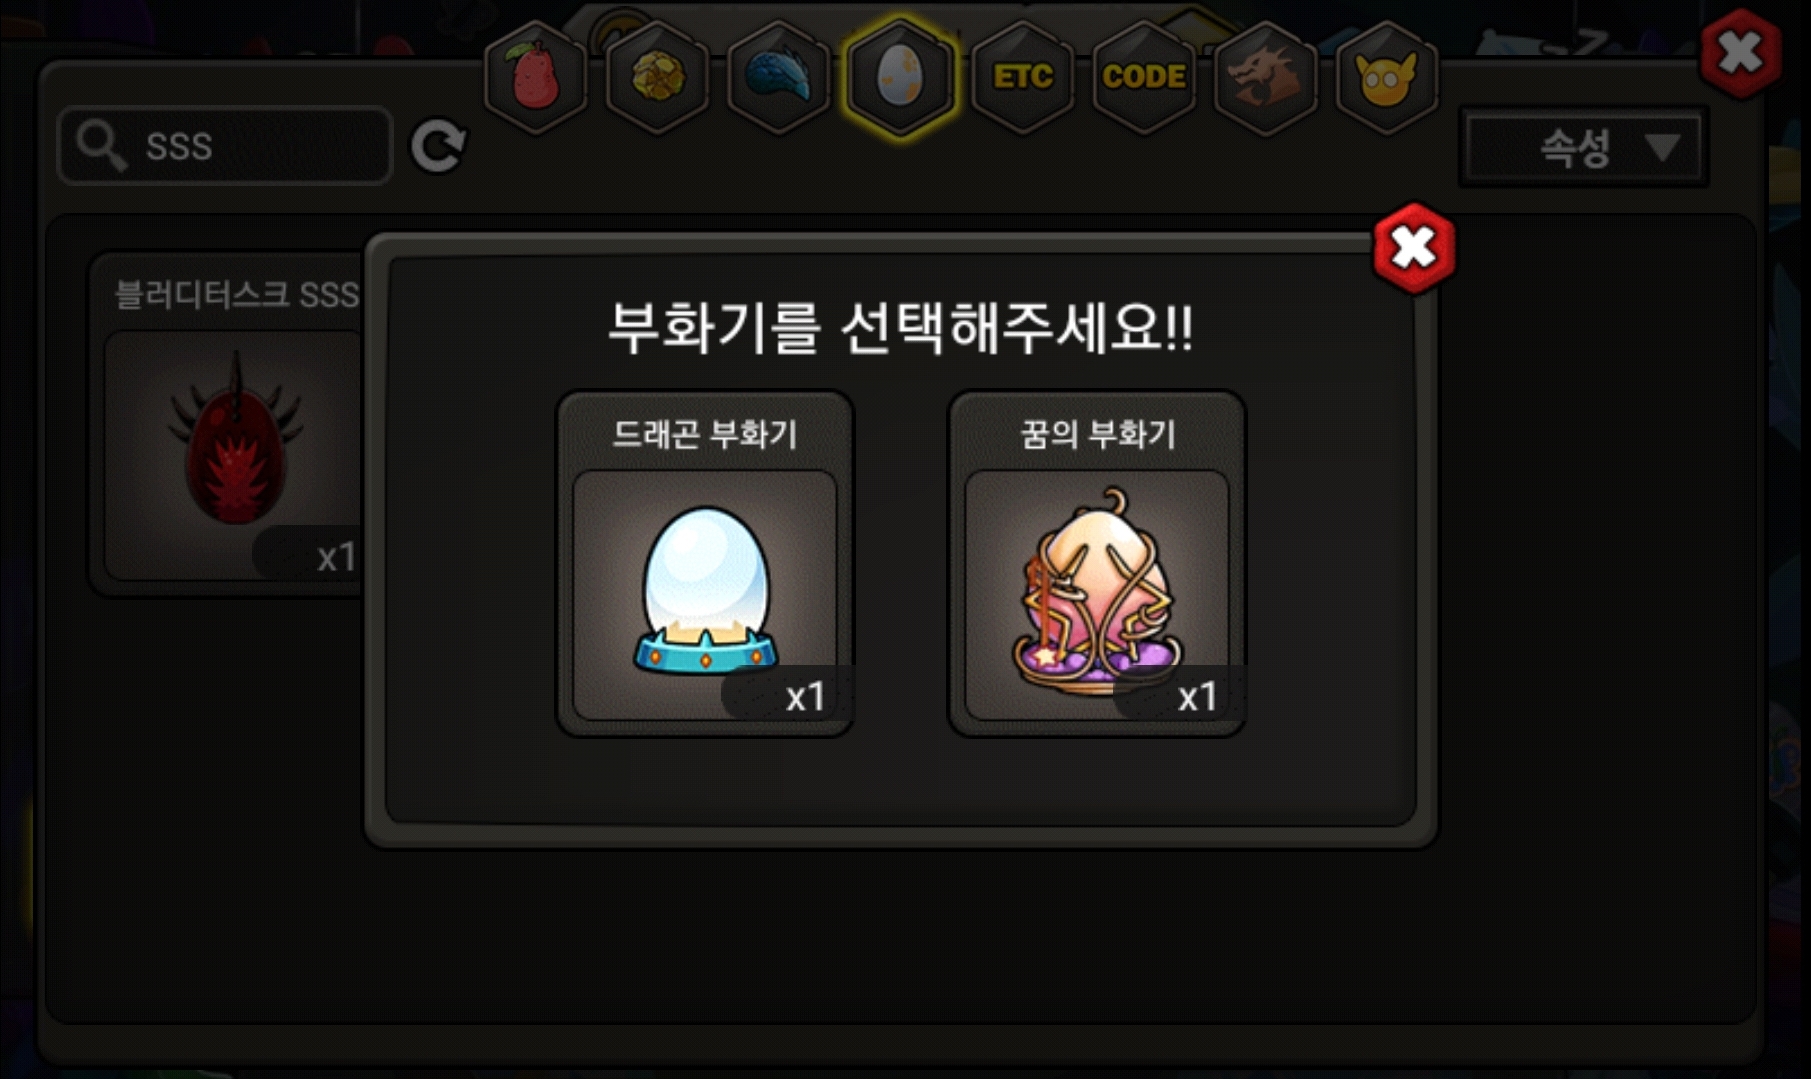Open the yellow horned mask category
Image resolution: width=1811 pixels, height=1079 pixels.
click(x=1386, y=77)
